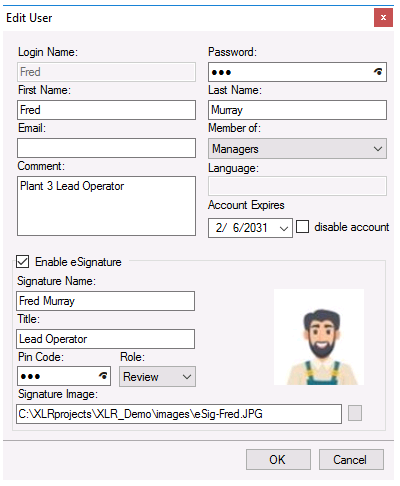Click the Edit User title text
This screenshot has width=400, height=486.
pyautogui.click(x=29, y=18)
